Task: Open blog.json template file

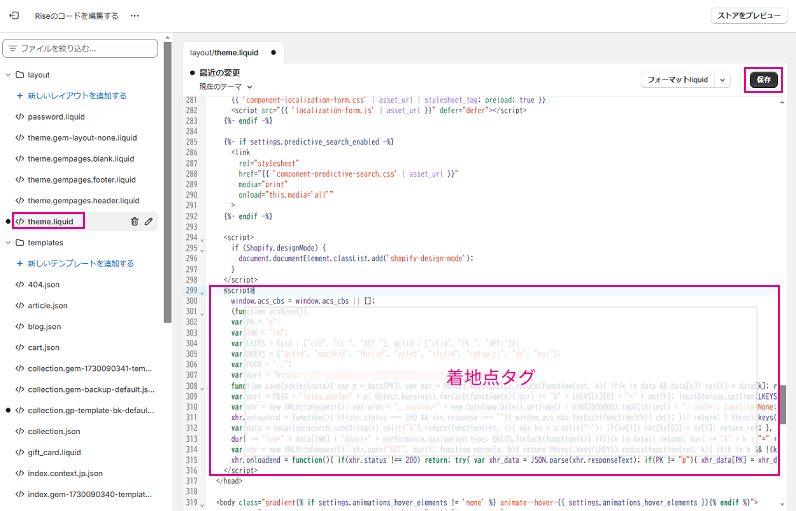Action: coord(44,326)
